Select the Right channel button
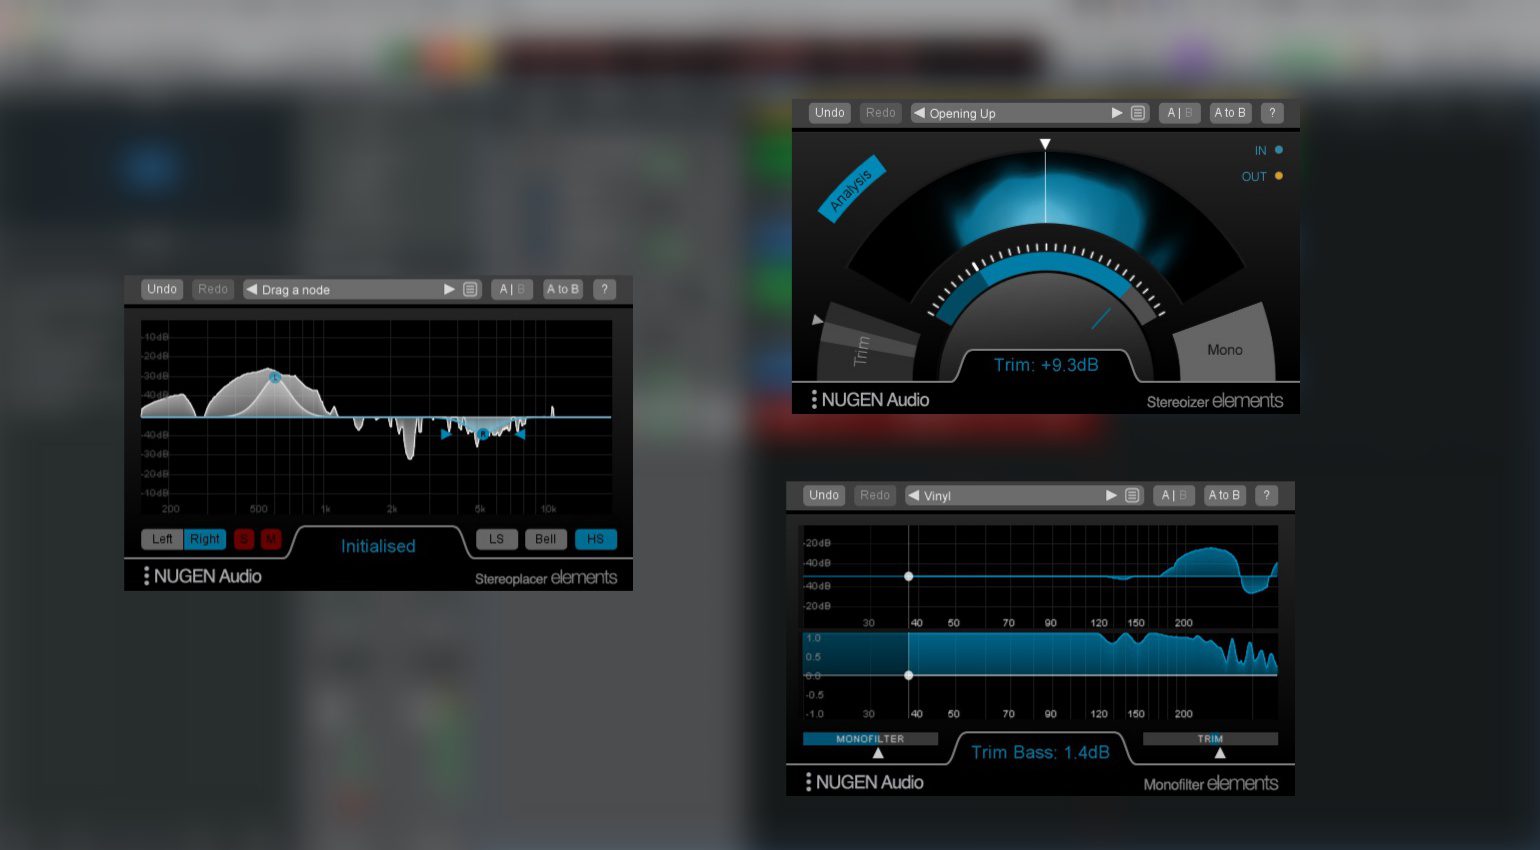The width and height of the screenshot is (1540, 850). click(x=205, y=539)
